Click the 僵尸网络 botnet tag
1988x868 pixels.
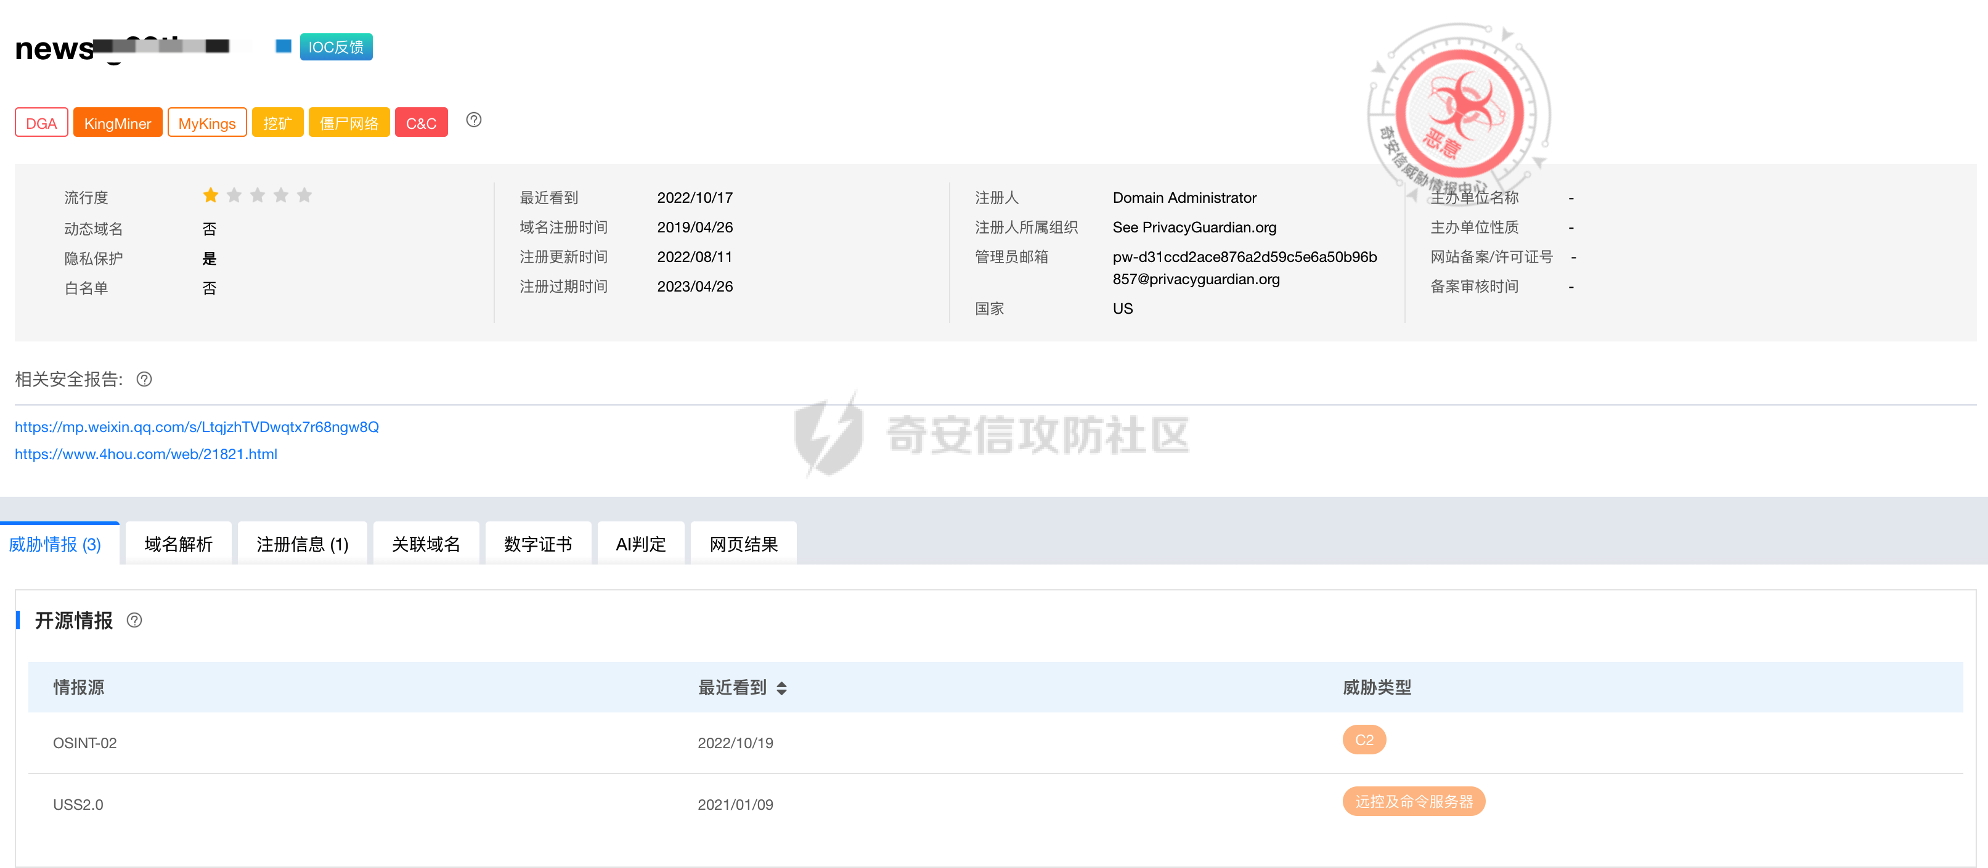[x=349, y=123]
